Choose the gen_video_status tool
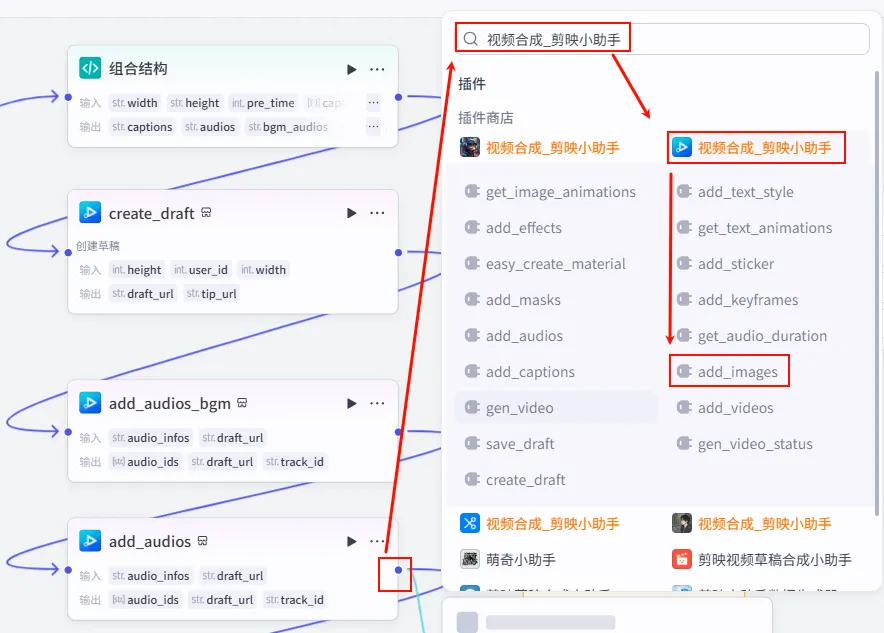This screenshot has width=884, height=633. tap(745, 444)
